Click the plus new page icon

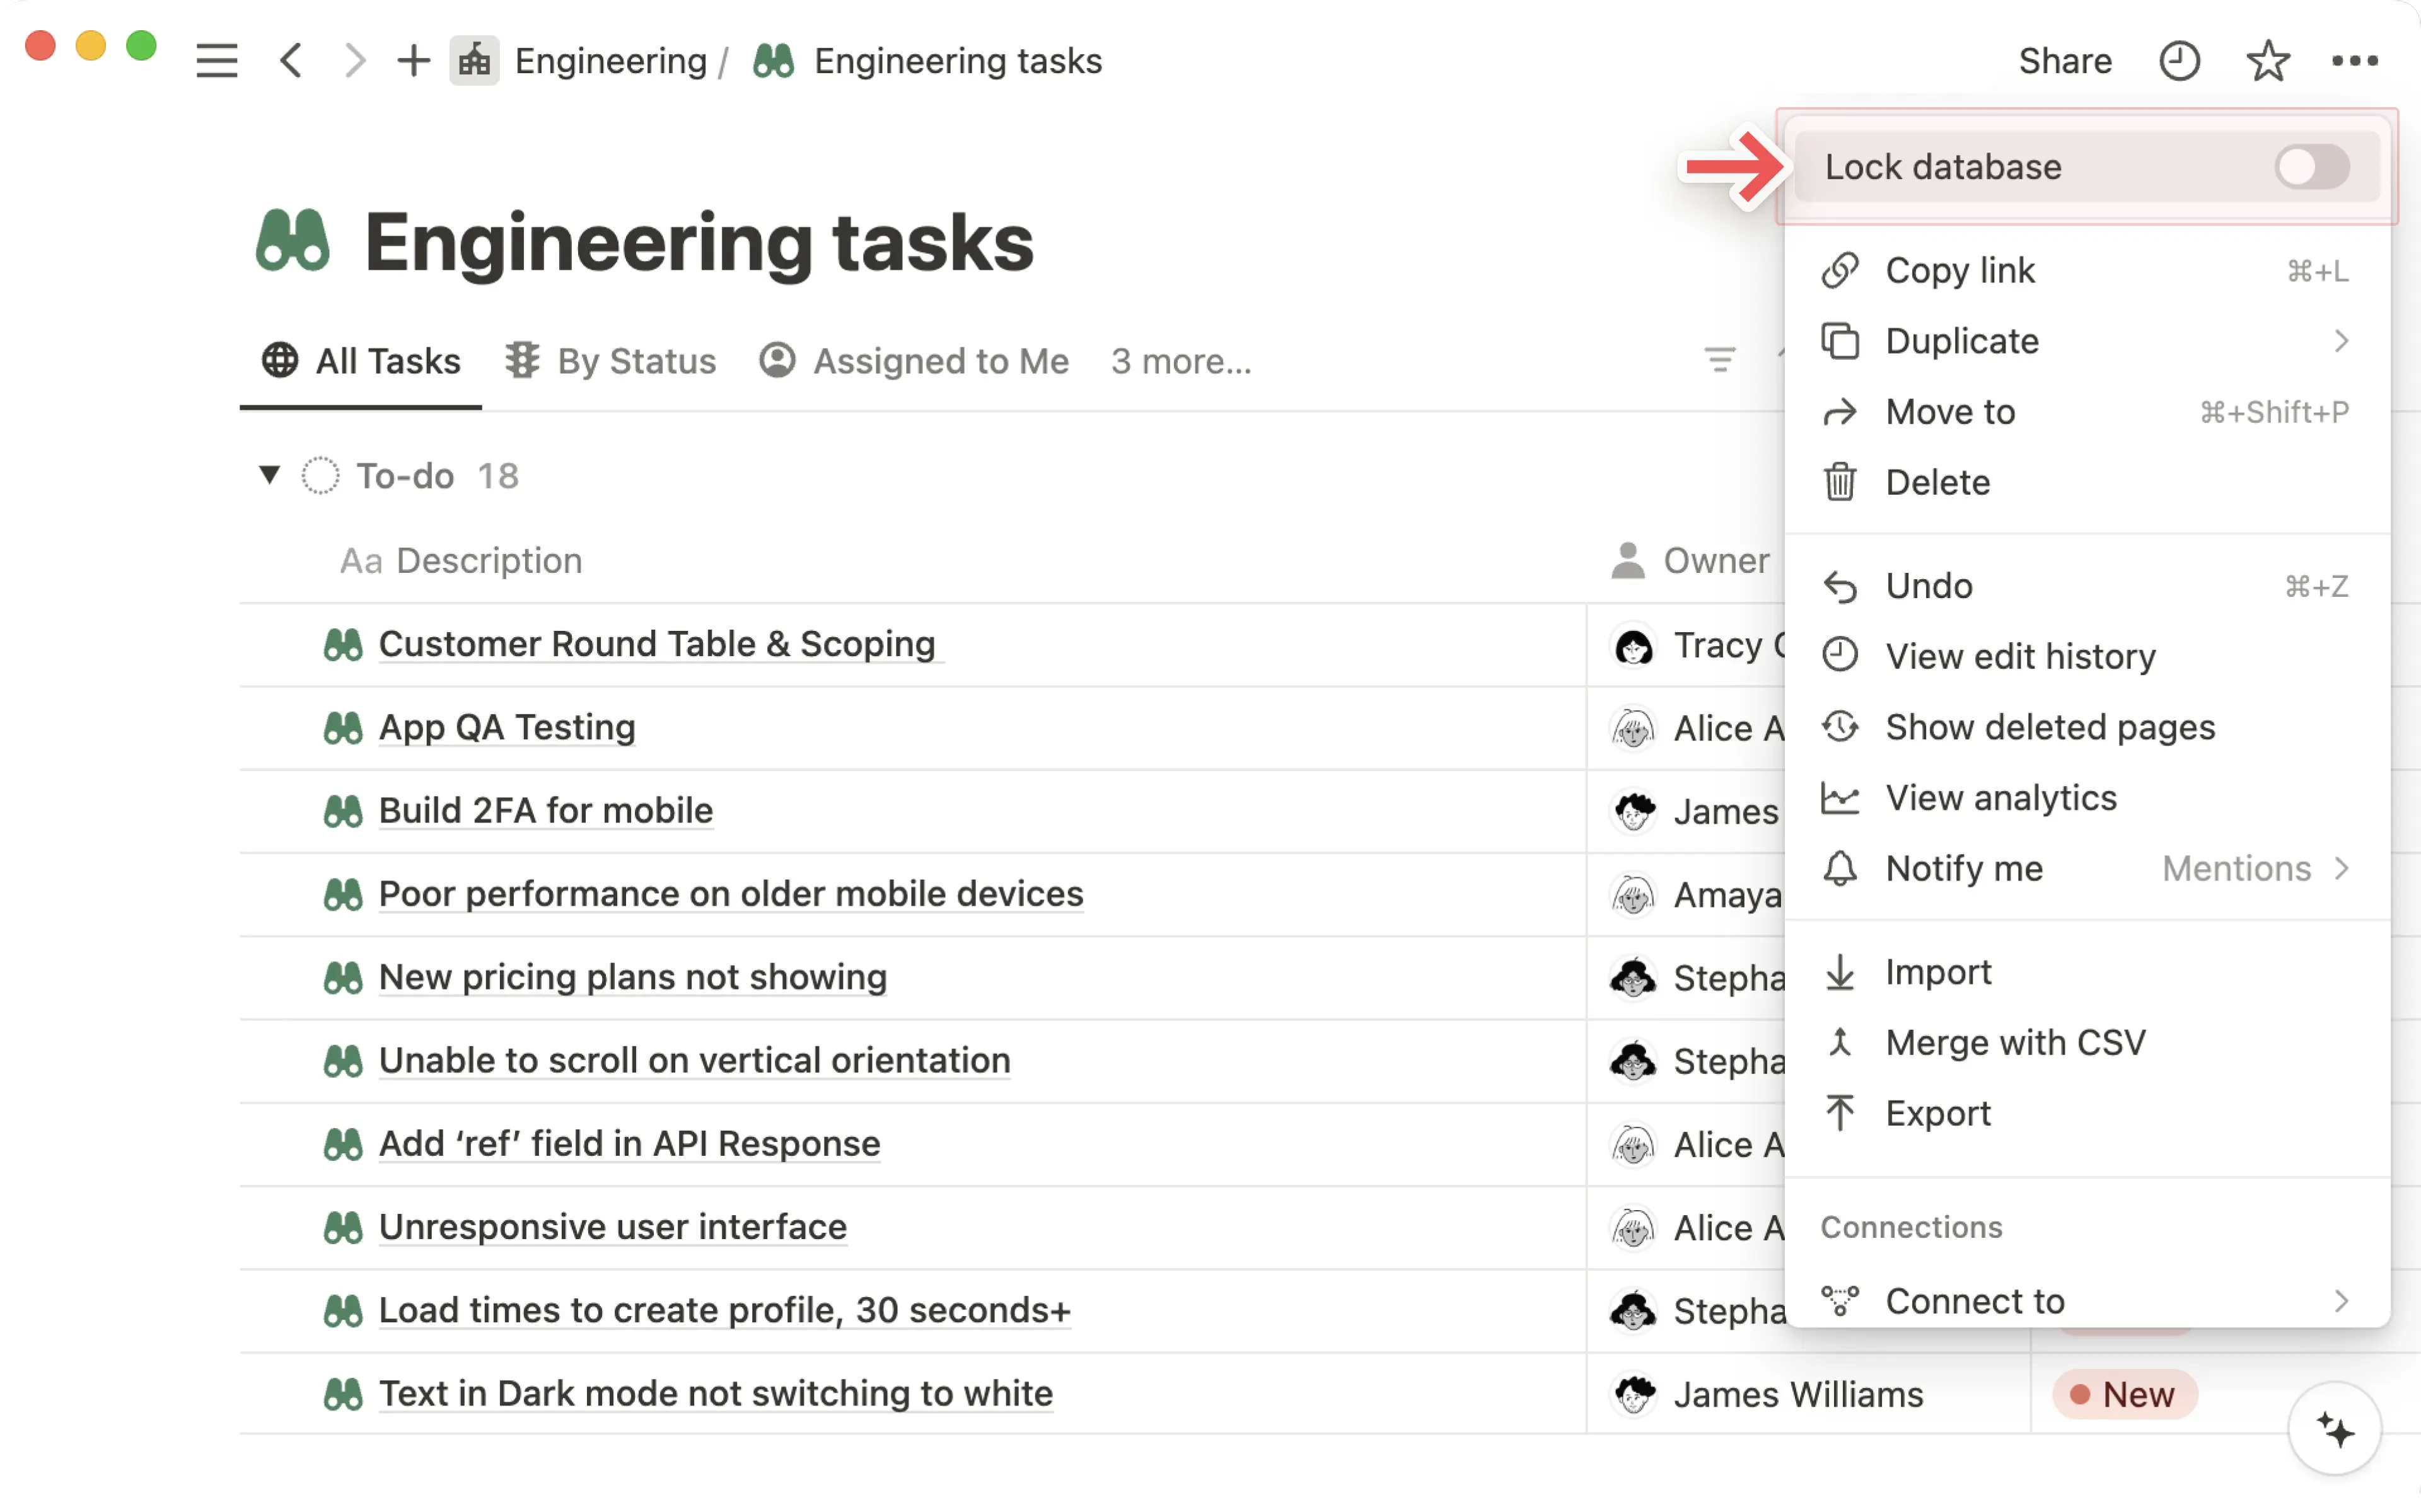click(413, 61)
